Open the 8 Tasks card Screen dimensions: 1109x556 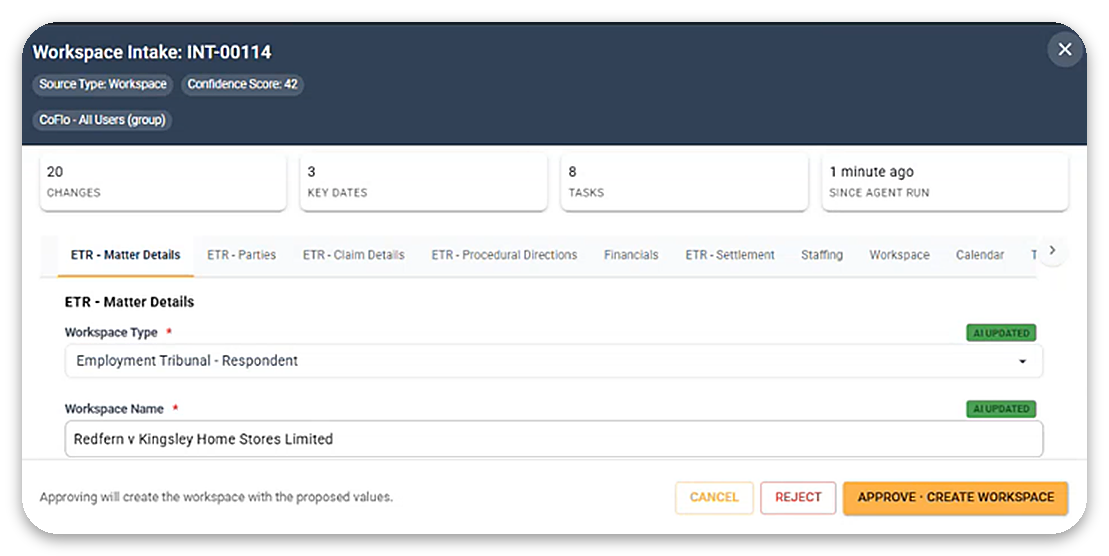[x=684, y=182]
